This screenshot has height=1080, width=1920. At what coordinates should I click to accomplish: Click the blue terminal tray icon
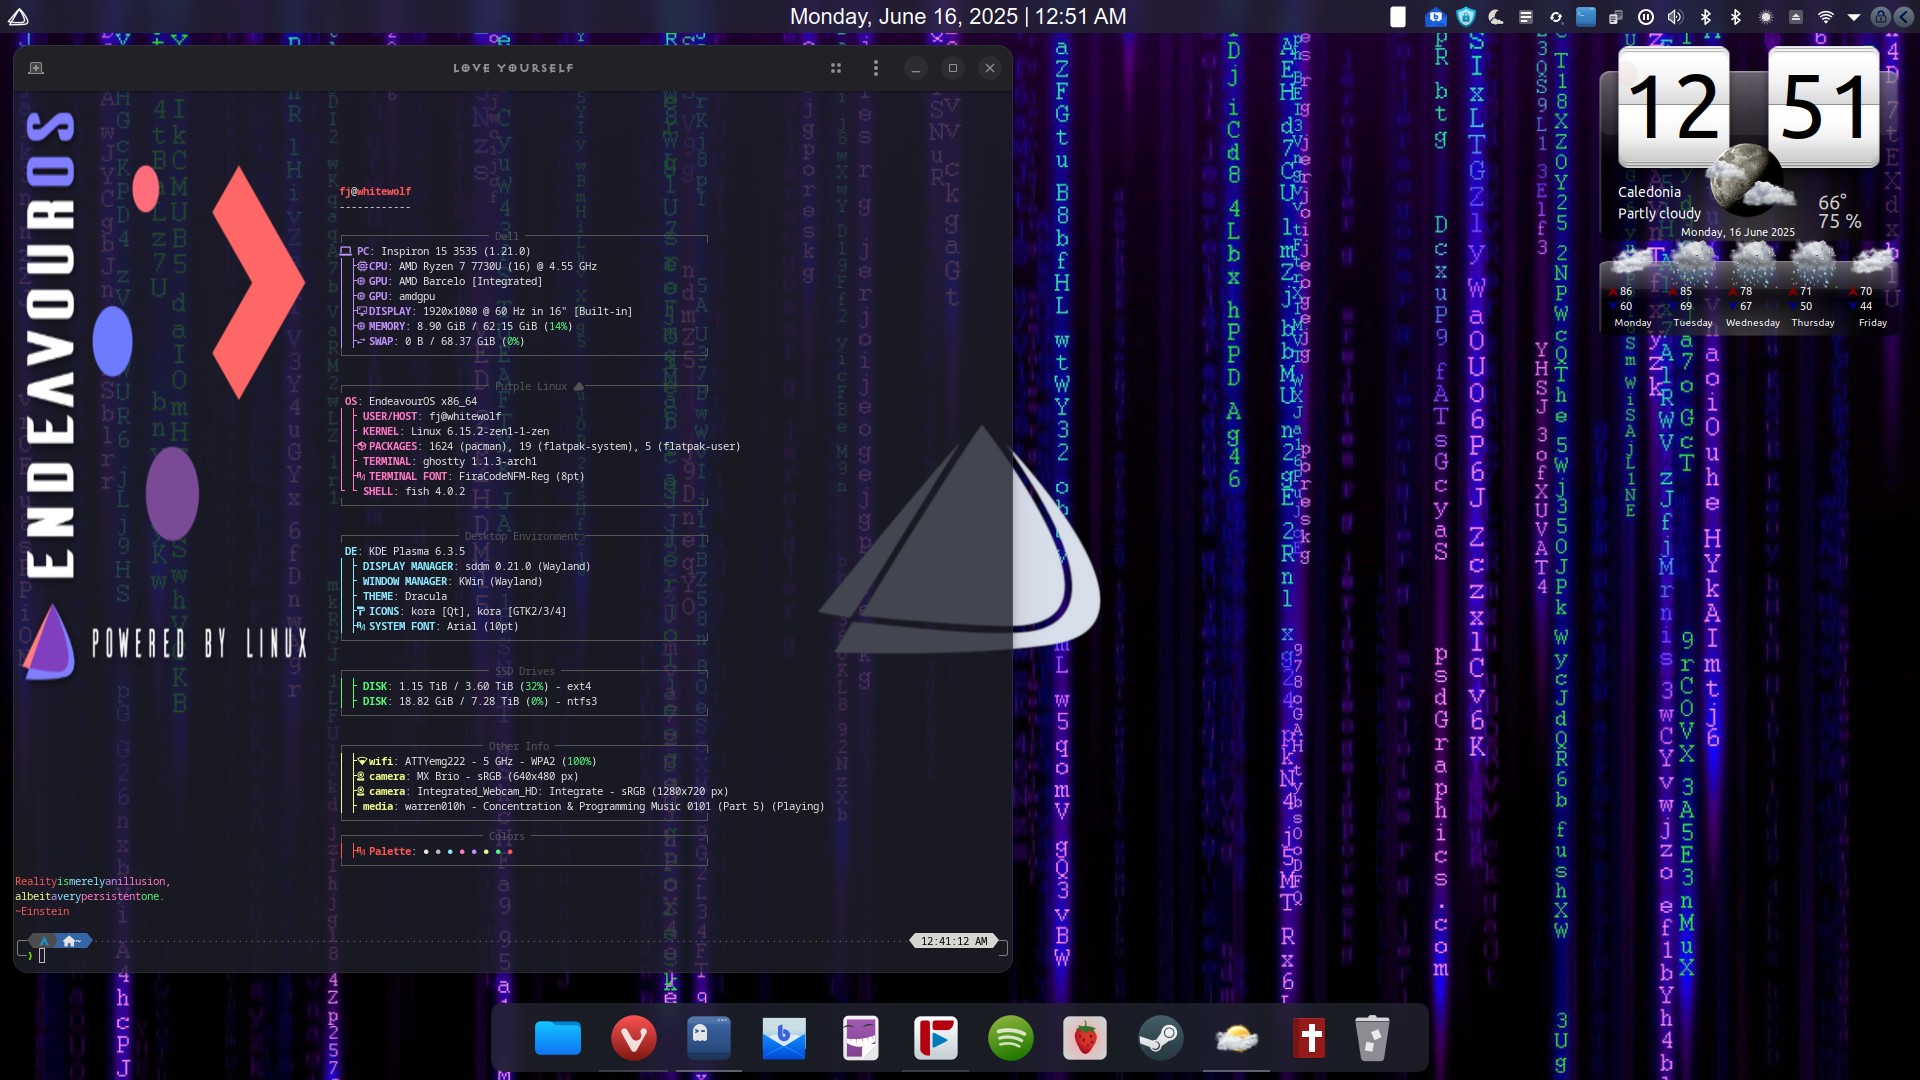pyautogui.click(x=1586, y=16)
